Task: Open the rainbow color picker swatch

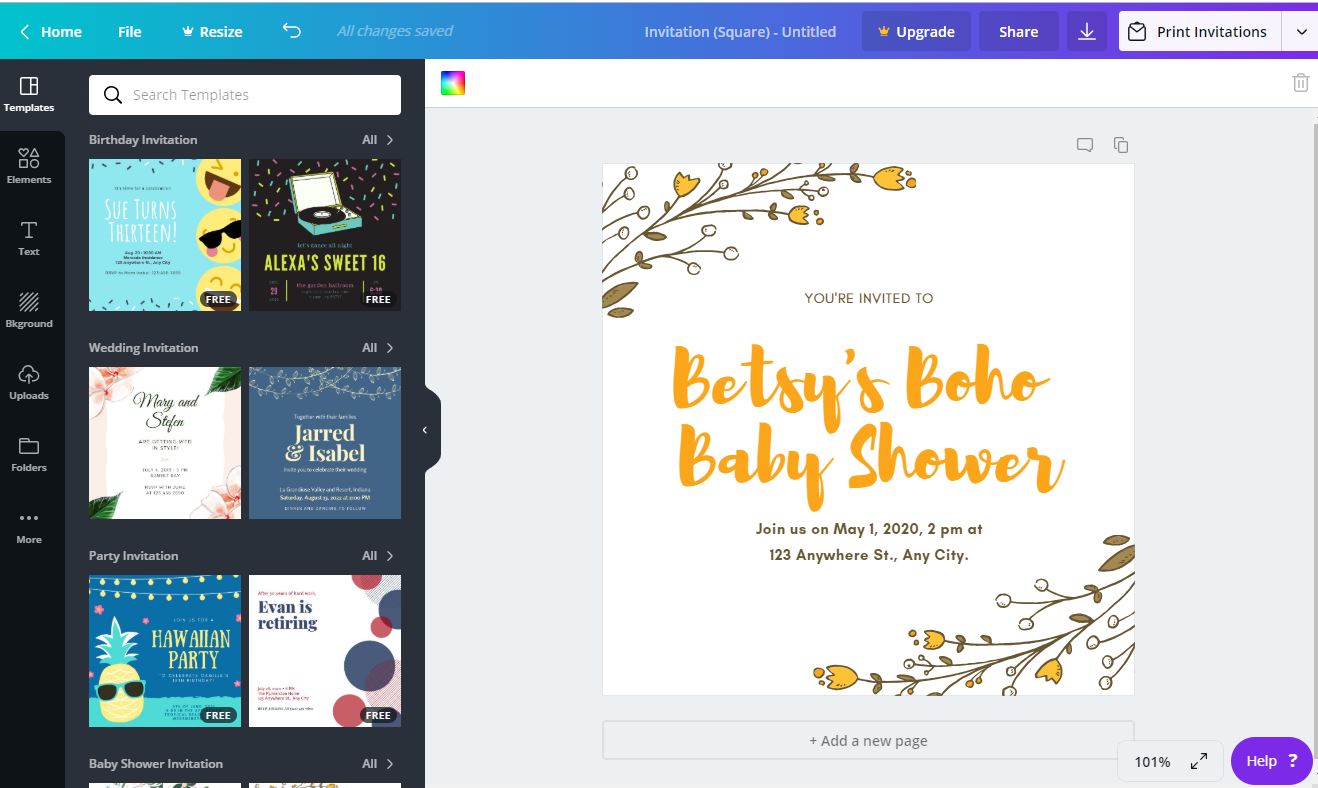Action: coord(453,83)
